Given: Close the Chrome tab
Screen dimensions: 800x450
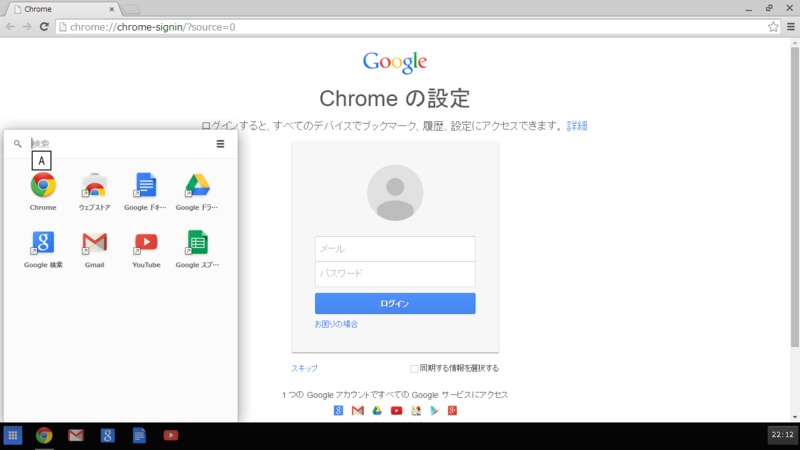Looking at the screenshot, I should 112,9.
